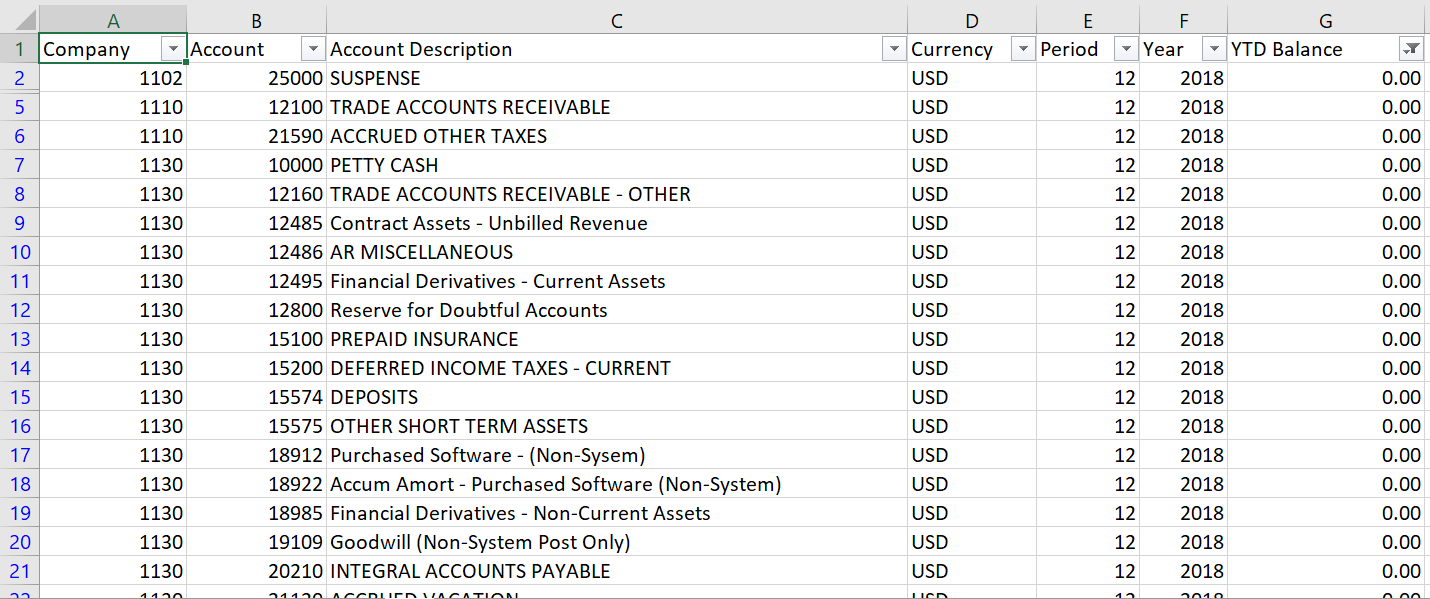Click the Currency header cell
1430x599 pixels.
(972, 49)
